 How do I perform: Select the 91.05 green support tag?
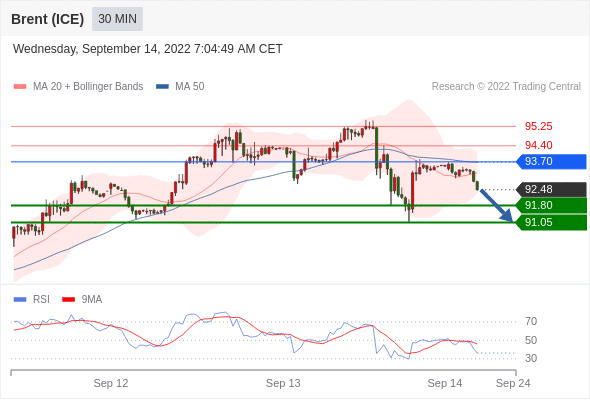pos(551,222)
